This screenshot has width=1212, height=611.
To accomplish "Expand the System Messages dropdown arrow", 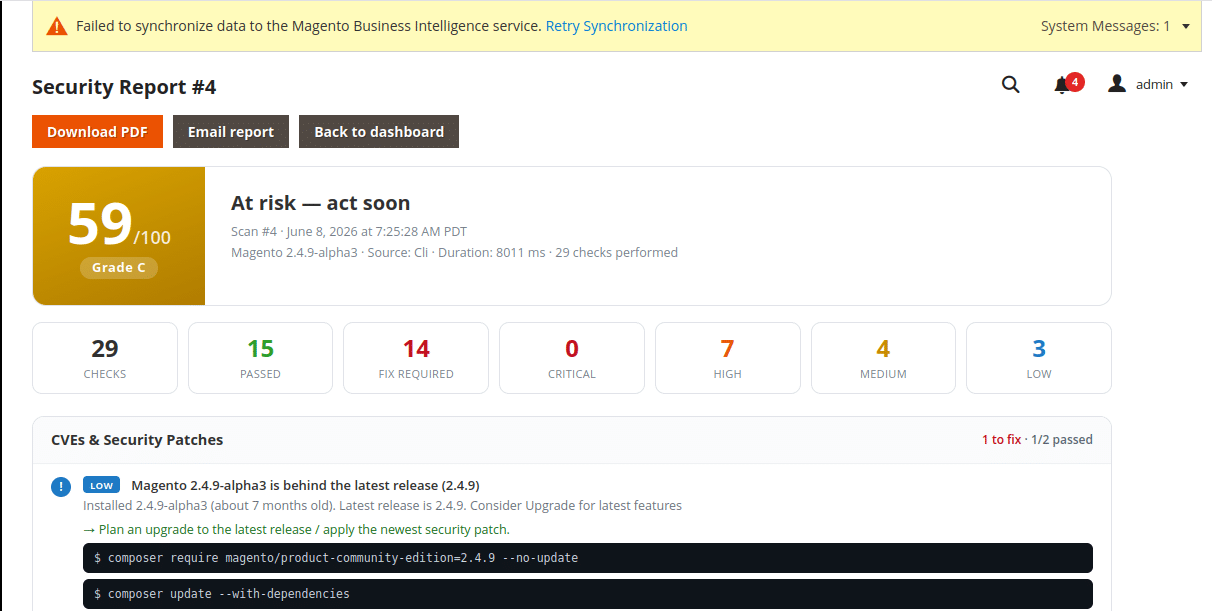I will tap(1186, 26).
